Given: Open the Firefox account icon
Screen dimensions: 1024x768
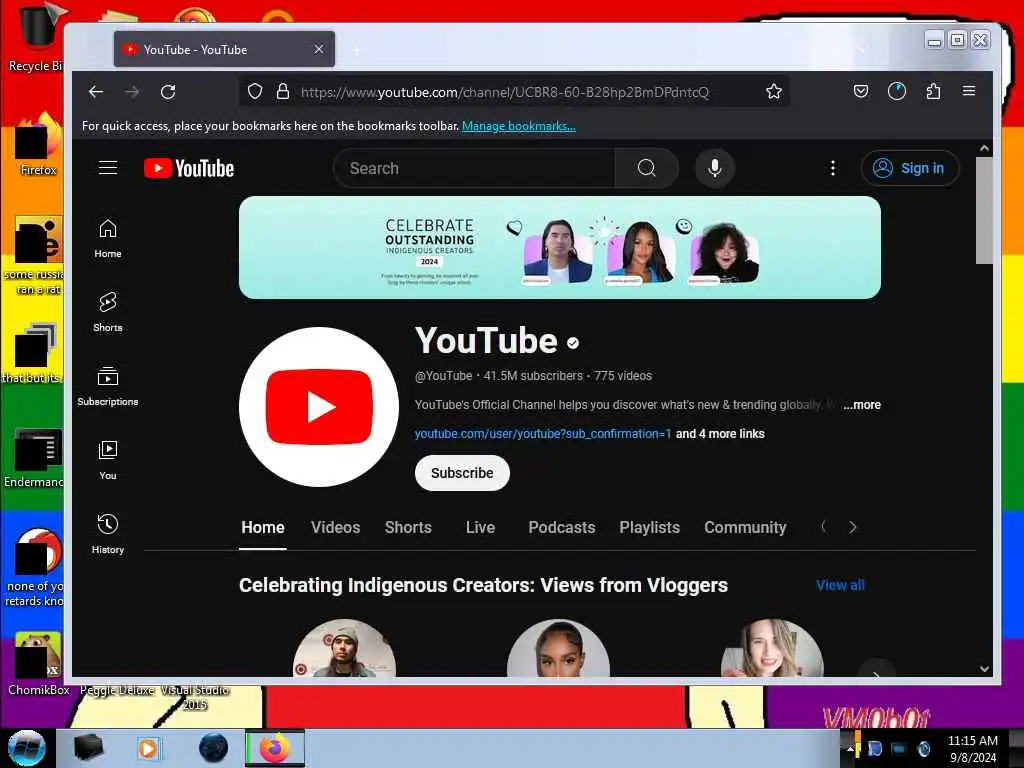Looking at the screenshot, I should [897, 91].
